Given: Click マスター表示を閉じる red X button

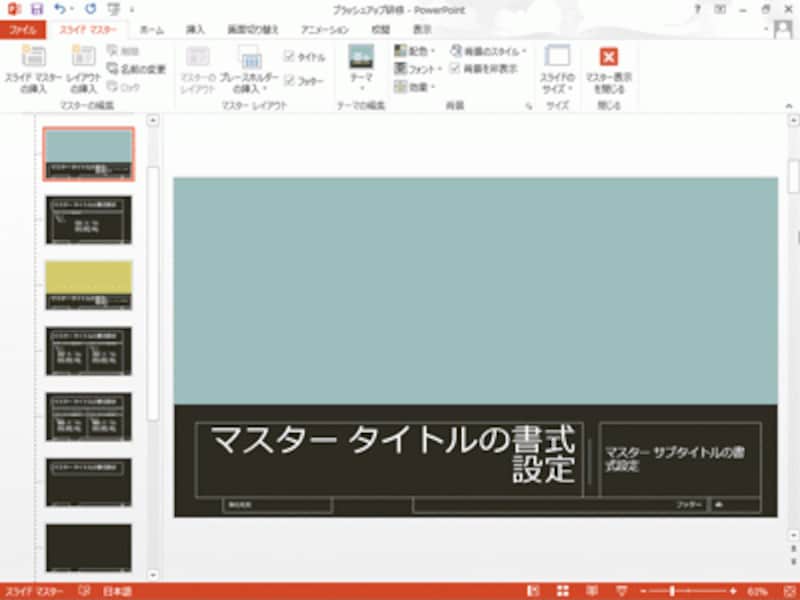Looking at the screenshot, I should click(x=609, y=69).
